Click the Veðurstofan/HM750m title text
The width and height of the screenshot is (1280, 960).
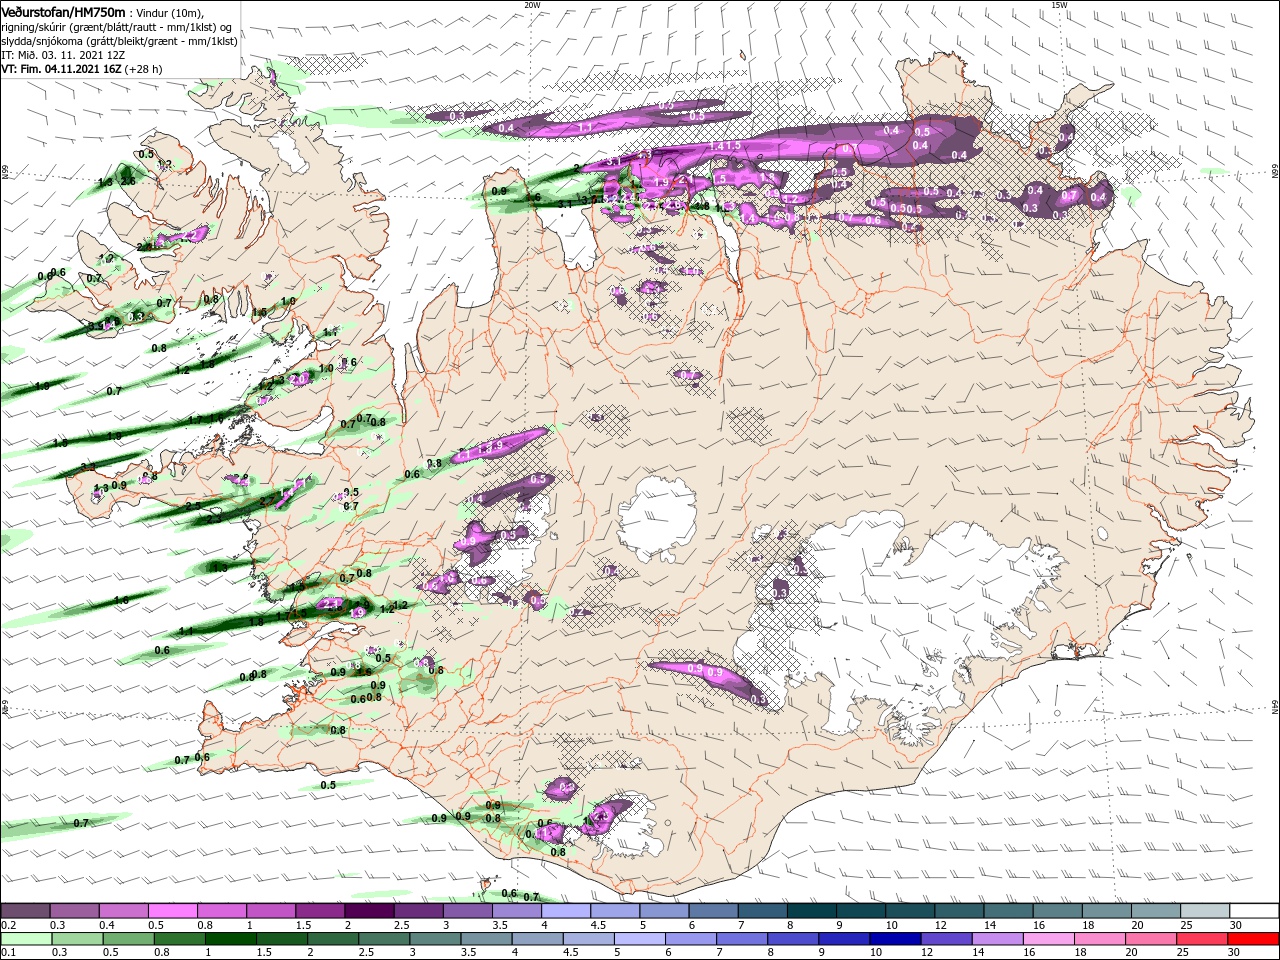click(63, 11)
